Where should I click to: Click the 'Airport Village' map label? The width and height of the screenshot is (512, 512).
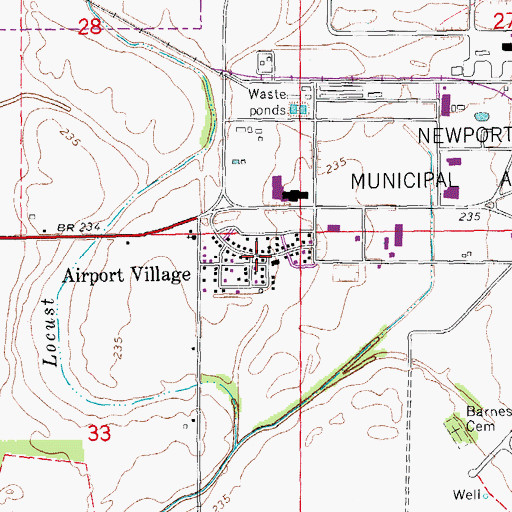point(127,275)
